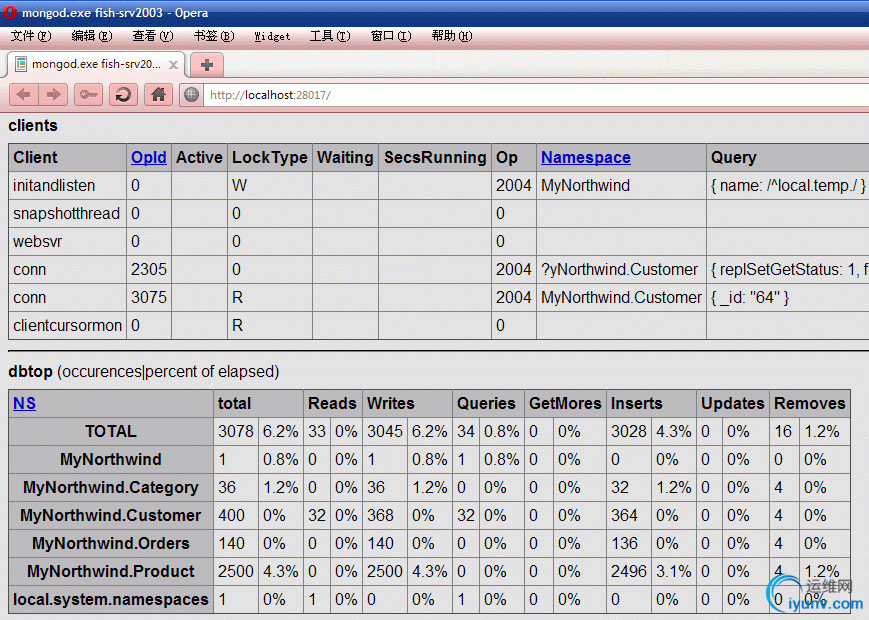Select the initandlisten client cell

click(68, 186)
